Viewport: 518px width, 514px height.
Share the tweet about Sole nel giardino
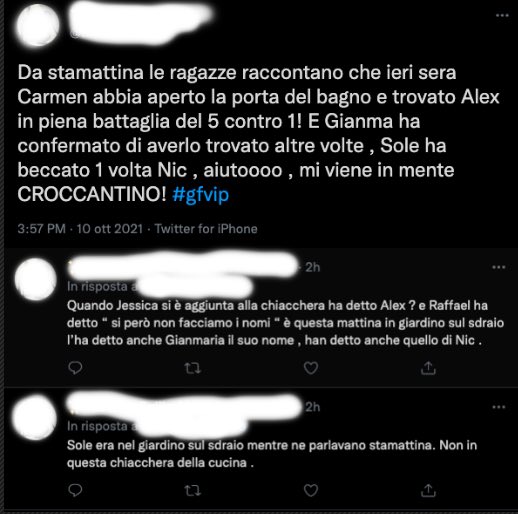[428, 490]
